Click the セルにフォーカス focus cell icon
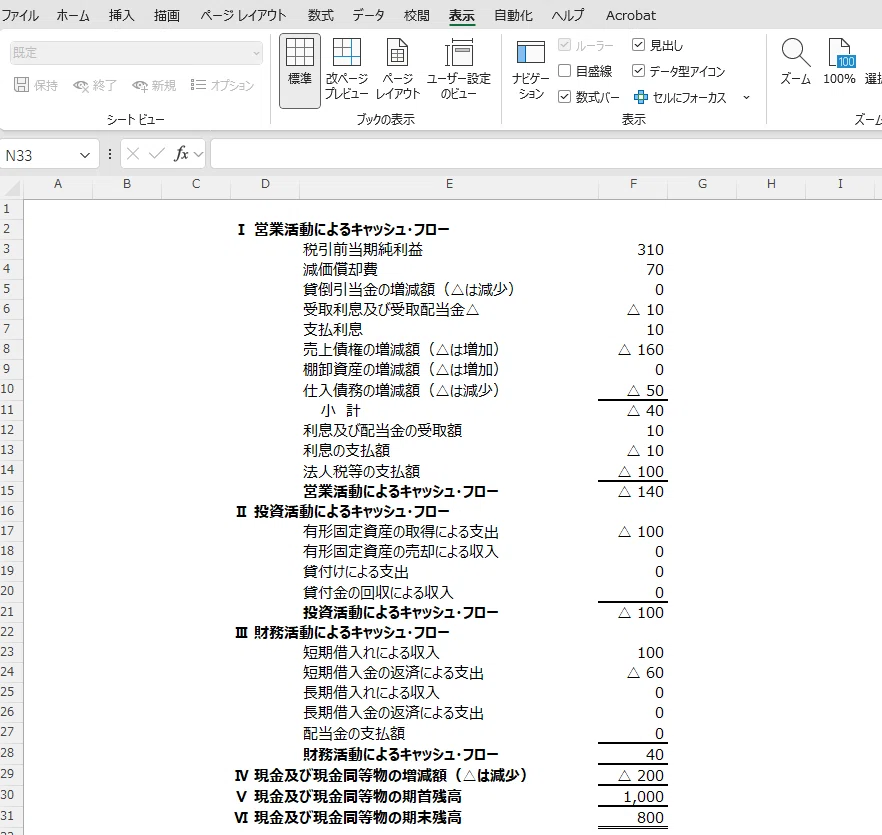 click(640, 97)
